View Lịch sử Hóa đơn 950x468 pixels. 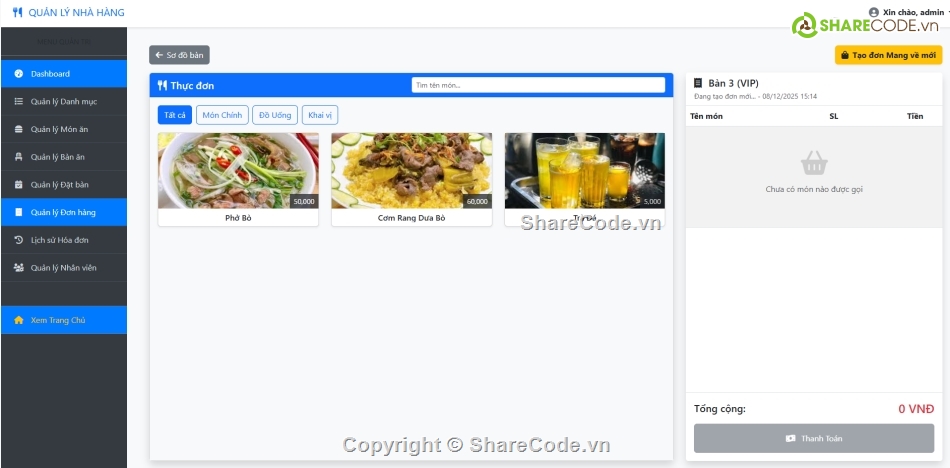[64, 240]
